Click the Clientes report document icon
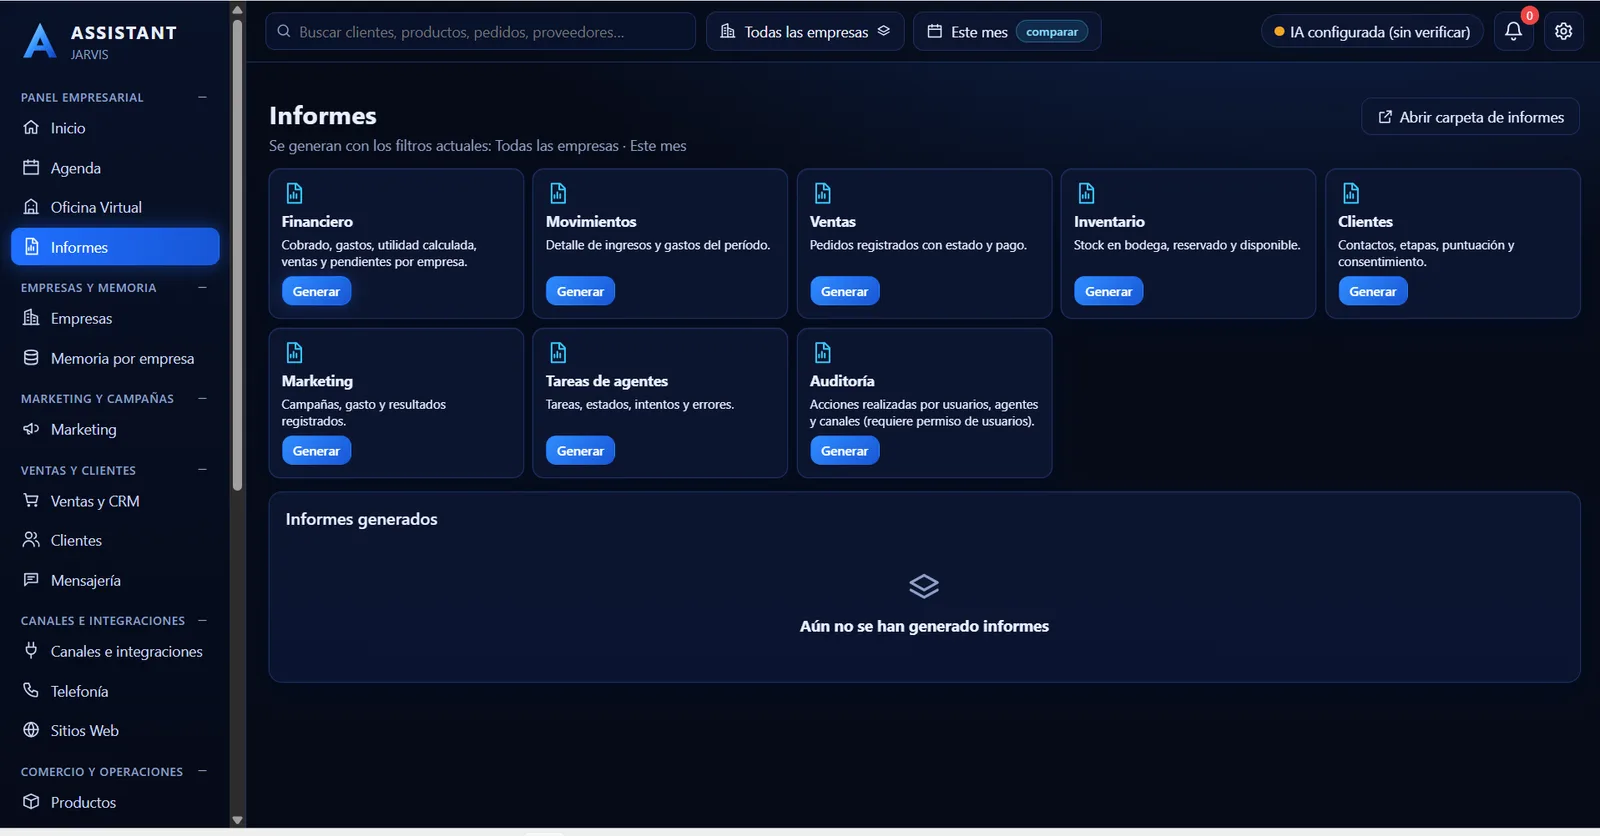Viewport: 1600px width, 836px height. [1350, 193]
